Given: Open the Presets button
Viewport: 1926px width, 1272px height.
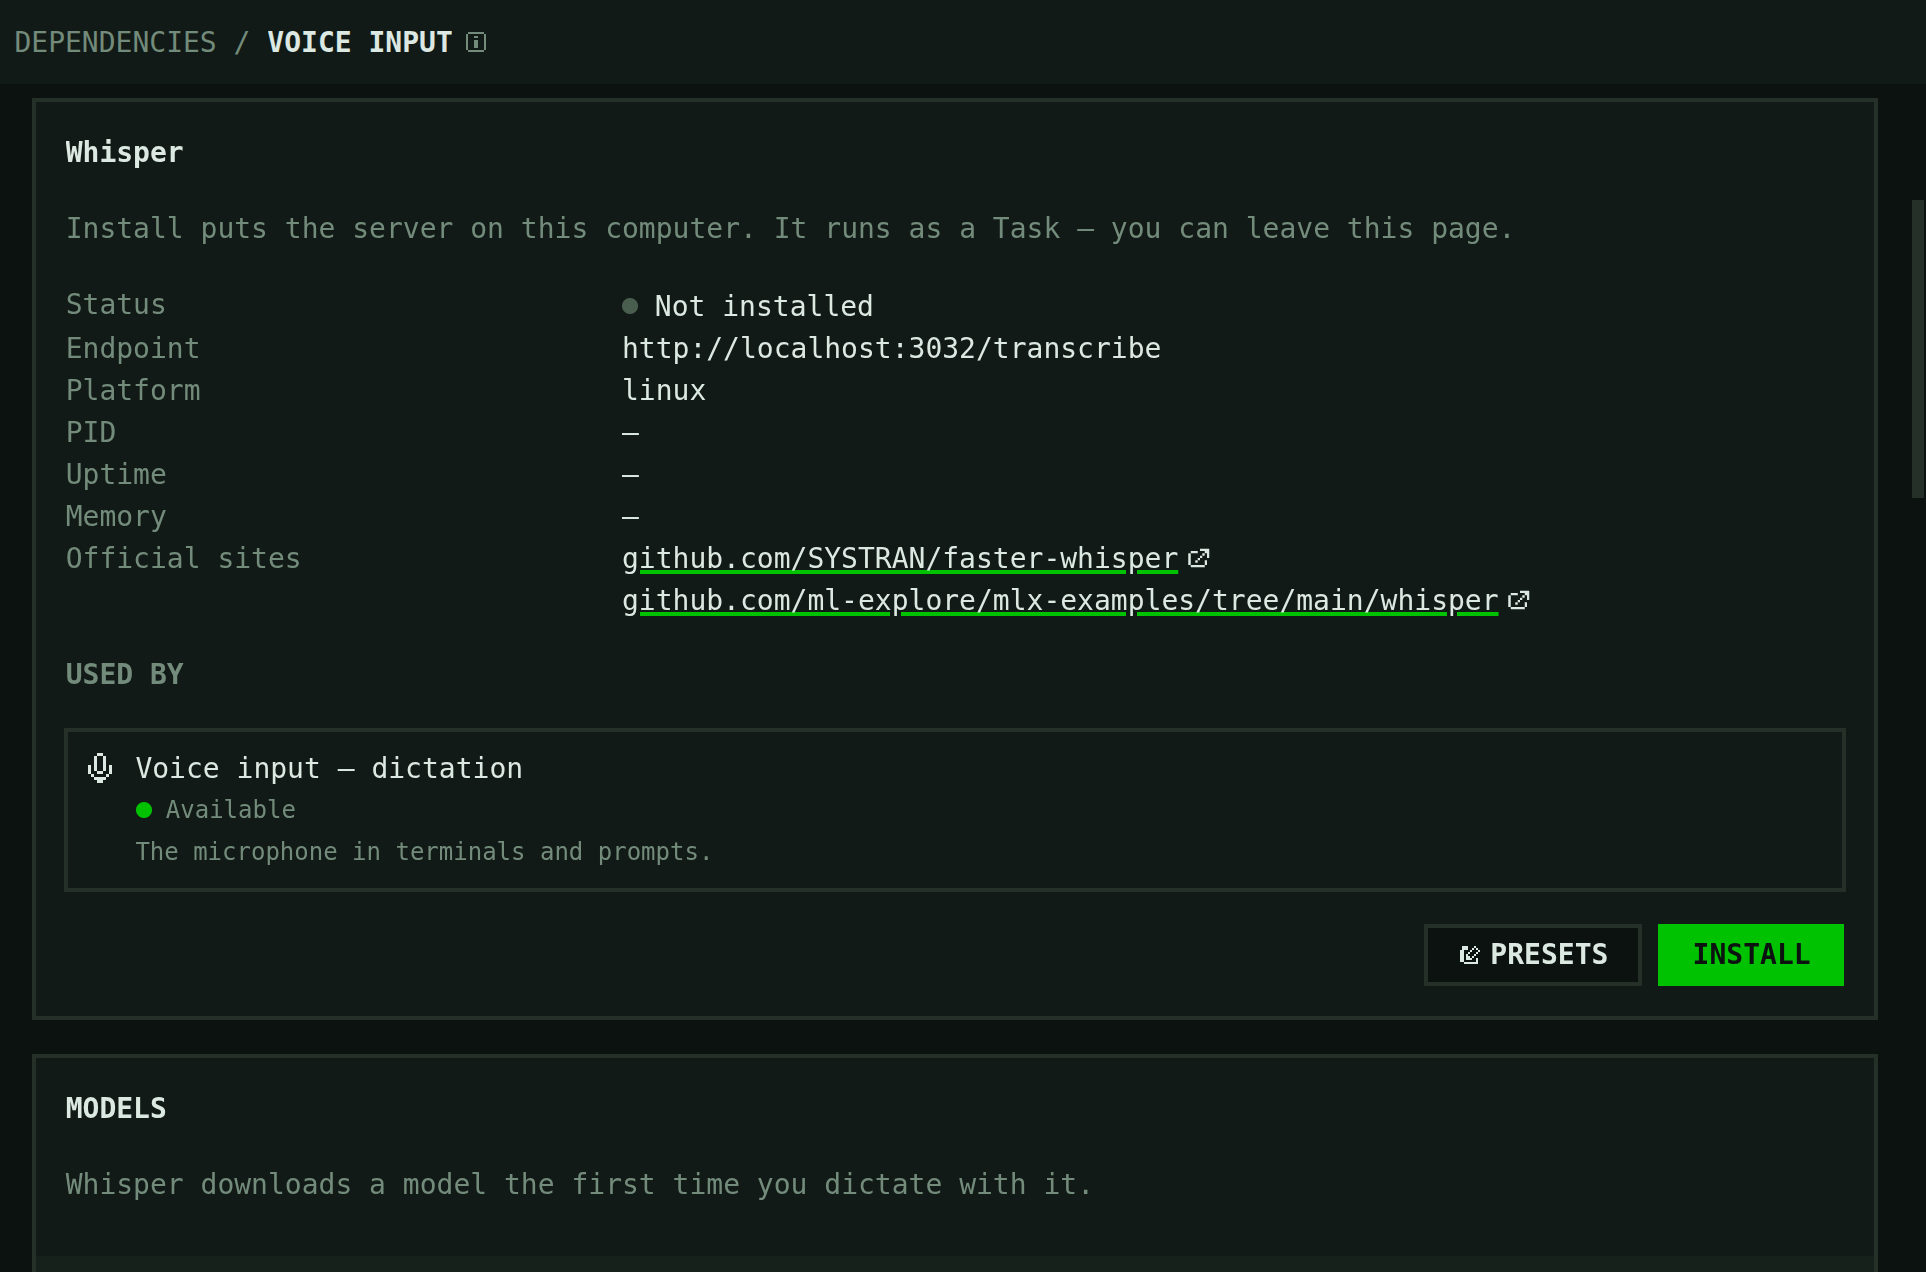Looking at the screenshot, I should coord(1532,955).
